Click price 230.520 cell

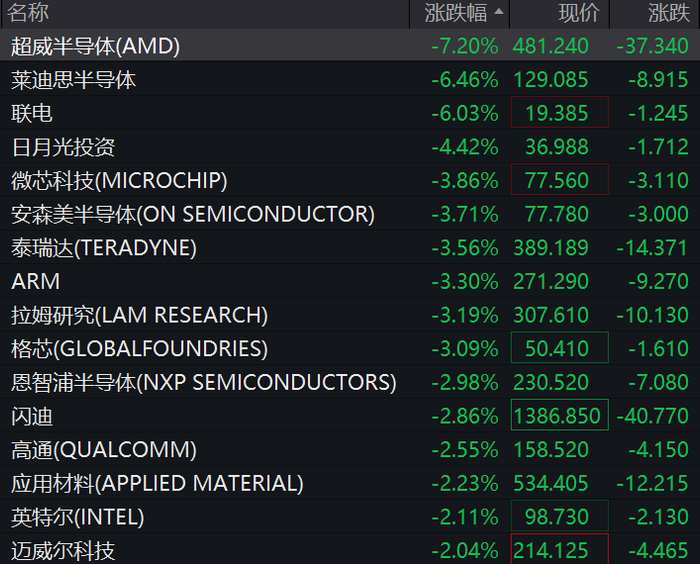[550, 382]
